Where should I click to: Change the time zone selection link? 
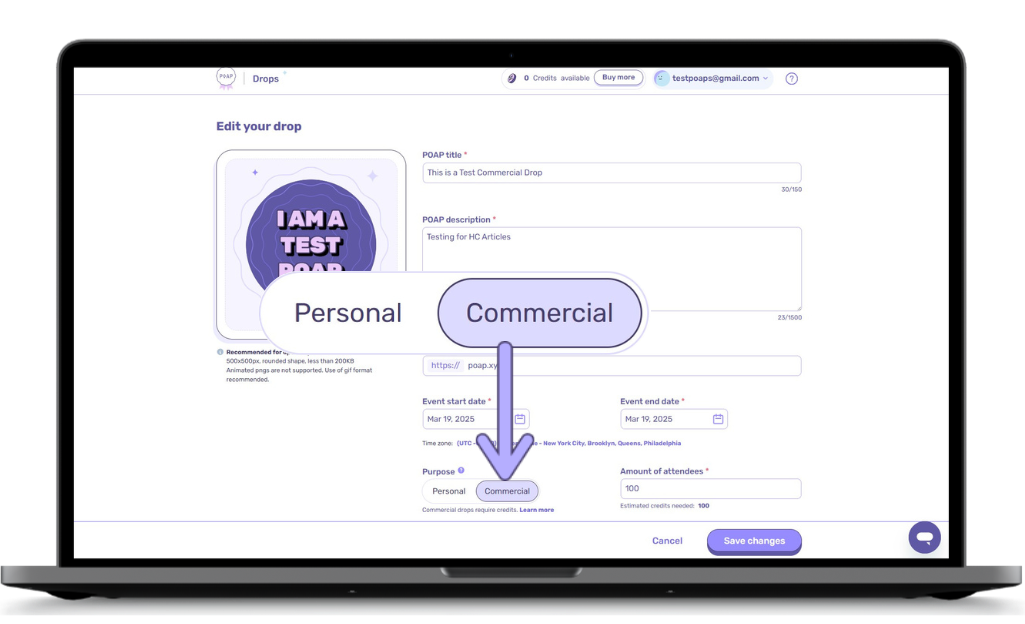coord(611,443)
